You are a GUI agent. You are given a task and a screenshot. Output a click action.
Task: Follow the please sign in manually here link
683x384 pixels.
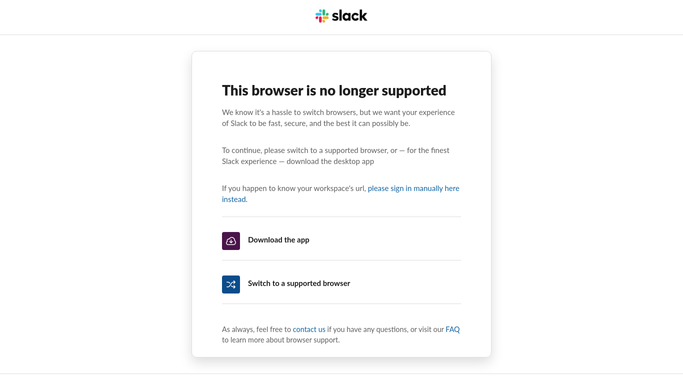pyautogui.click(x=413, y=189)
